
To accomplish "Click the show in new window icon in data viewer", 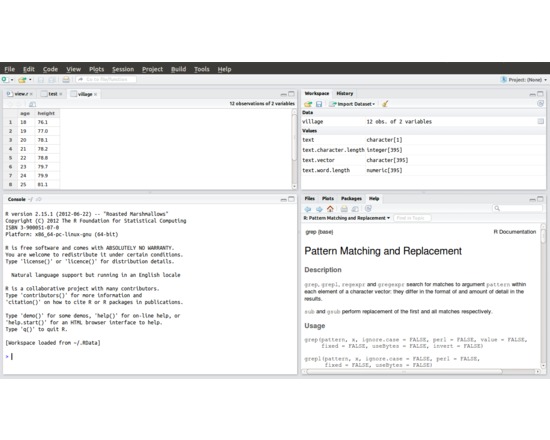I will 32,104.
